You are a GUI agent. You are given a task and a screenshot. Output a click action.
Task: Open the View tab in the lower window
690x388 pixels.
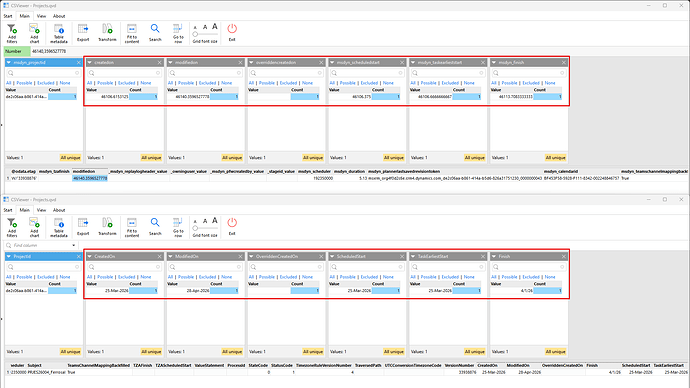[41, 210]
